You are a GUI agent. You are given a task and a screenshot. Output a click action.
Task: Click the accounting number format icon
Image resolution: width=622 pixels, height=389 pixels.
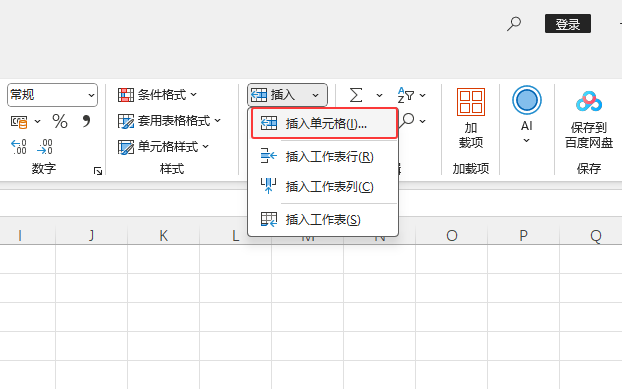click(19, 122)
